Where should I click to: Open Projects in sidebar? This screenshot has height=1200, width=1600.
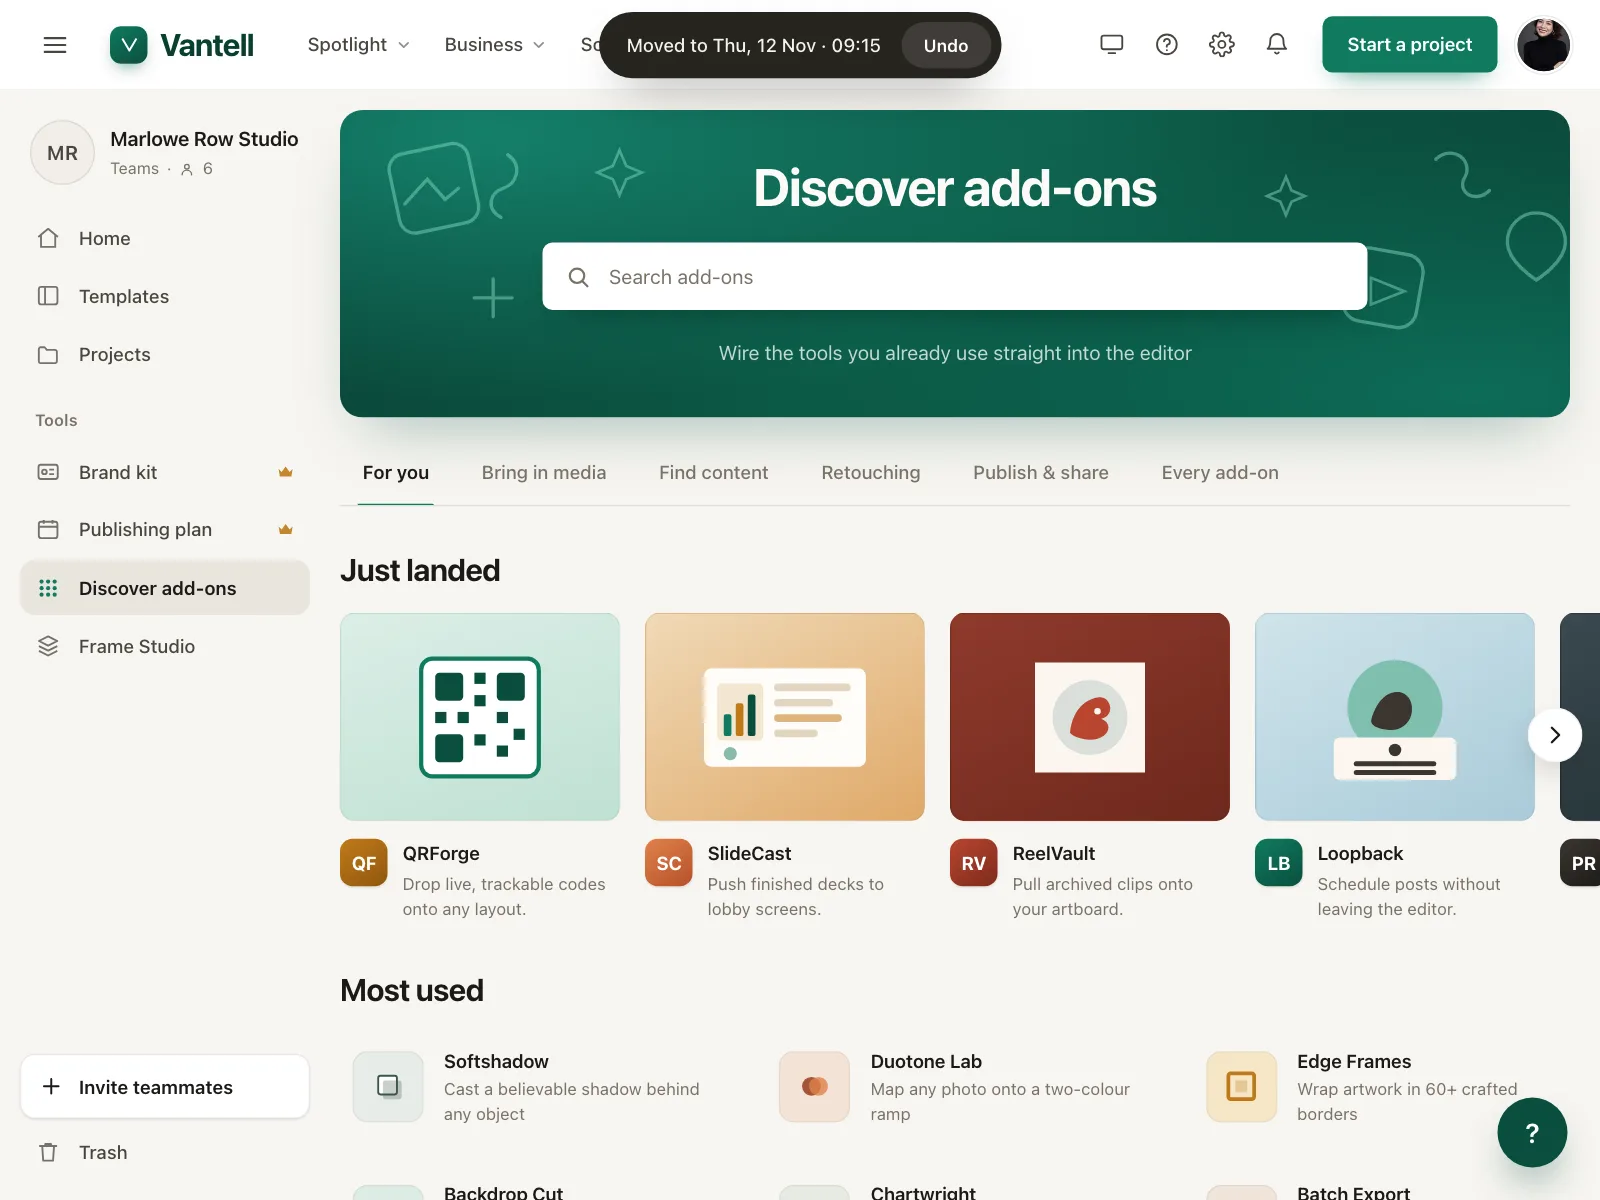point(165,354)
